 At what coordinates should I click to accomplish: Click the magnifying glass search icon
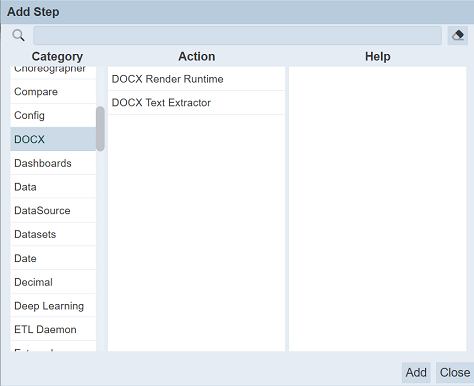18,35
